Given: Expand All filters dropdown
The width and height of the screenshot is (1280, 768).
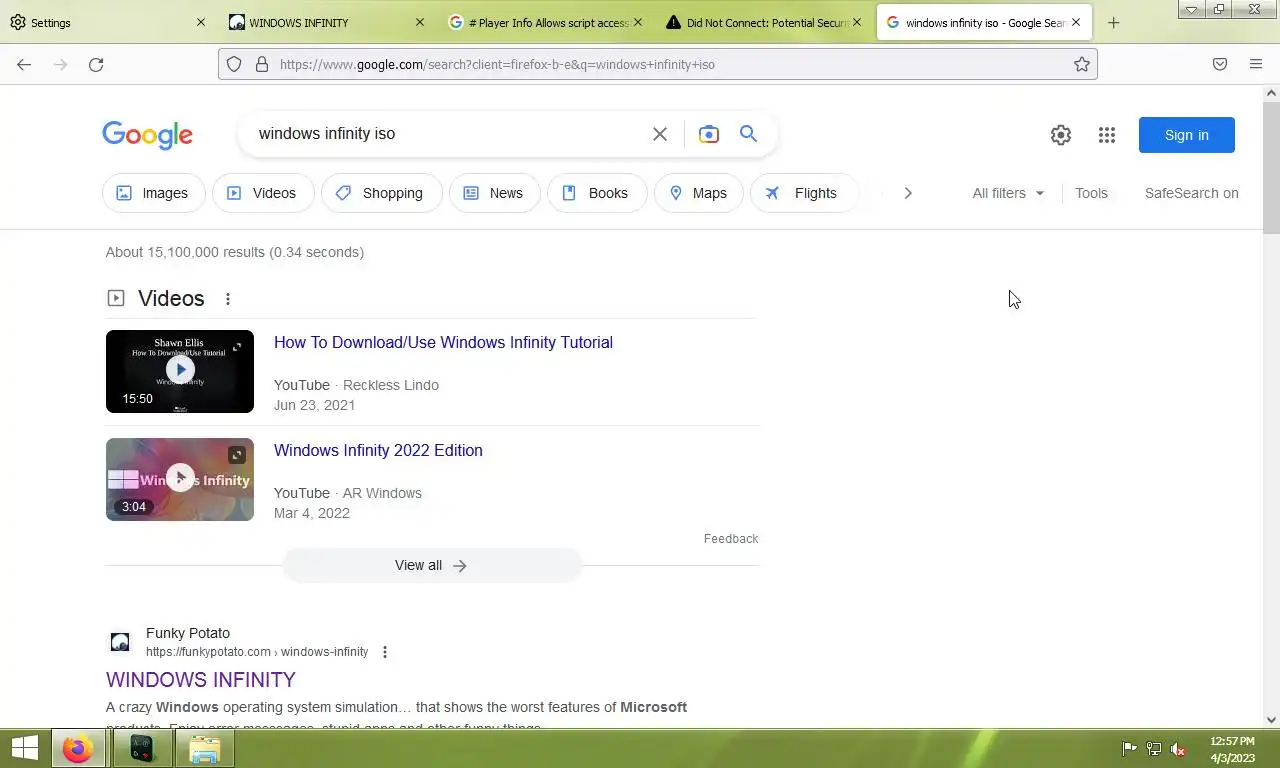Looking at the screenshot, I should [x=1008, y=193].
